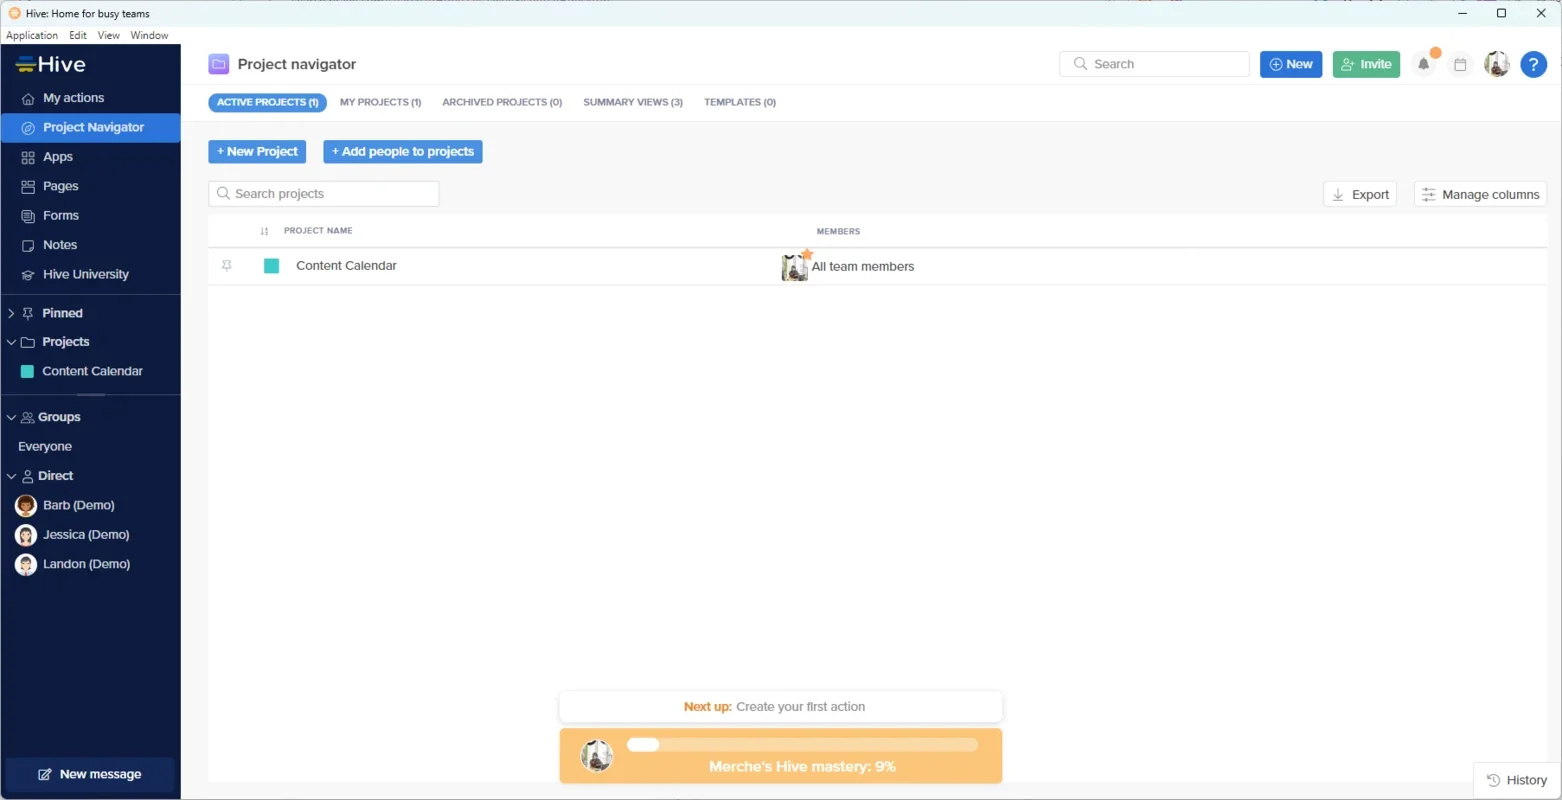
Task: Open My actions from the sidebar
Action: pyautogui.click(x=73, y=98)
